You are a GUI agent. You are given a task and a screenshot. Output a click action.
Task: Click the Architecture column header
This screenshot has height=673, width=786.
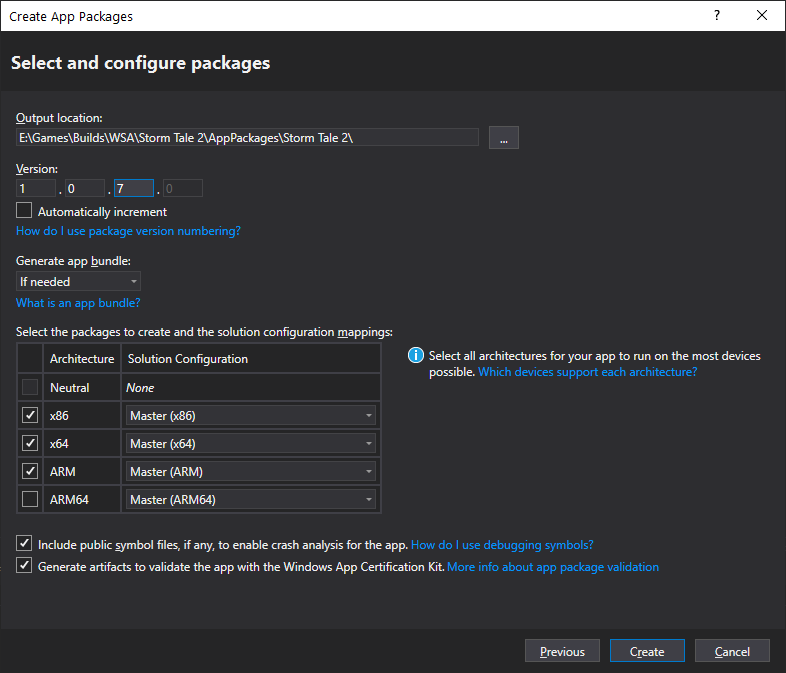tap(82, 359)
